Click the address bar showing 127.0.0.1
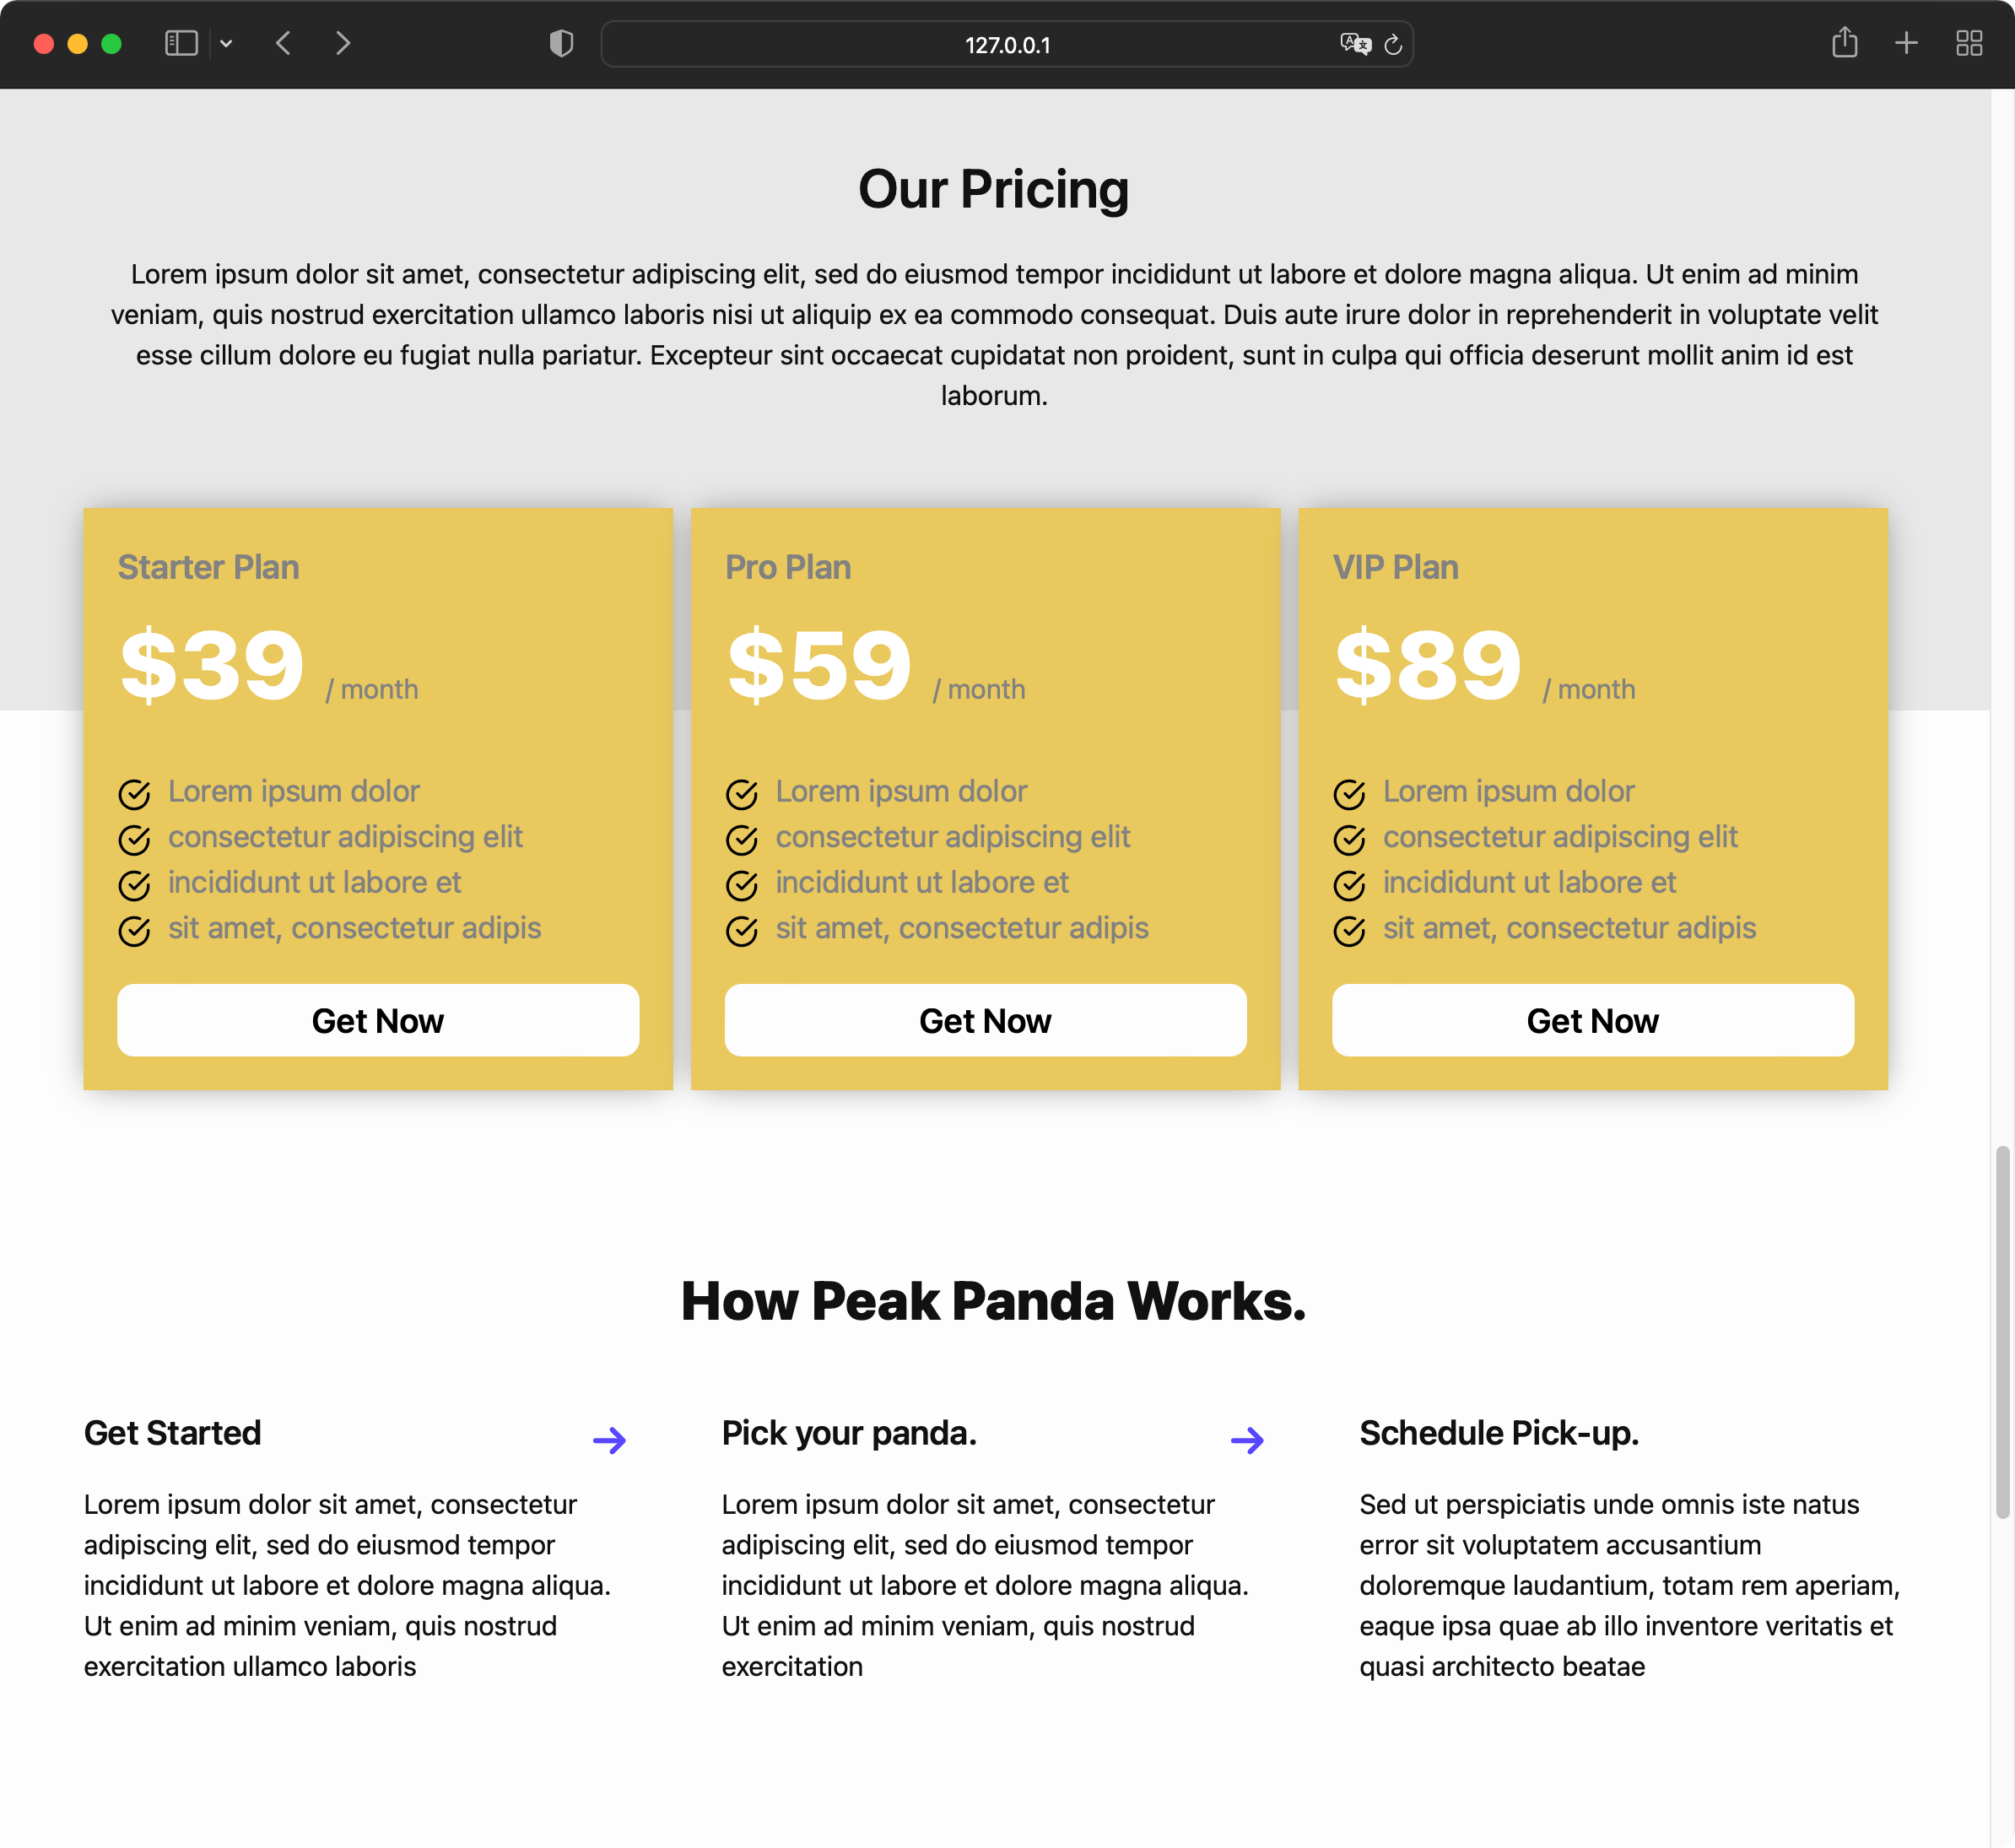The width and height of the screenshot is (2015, 1848). (x=1007, y=44)
